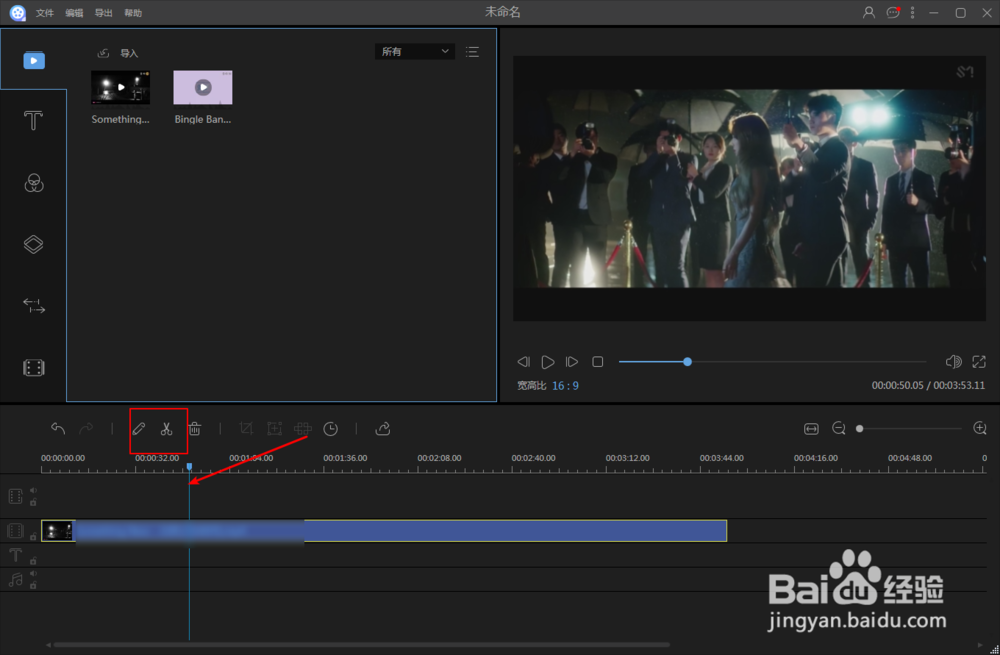Lock the main video track
The width and height of the screenshot is (1000, 655).
tap(33, 537)
